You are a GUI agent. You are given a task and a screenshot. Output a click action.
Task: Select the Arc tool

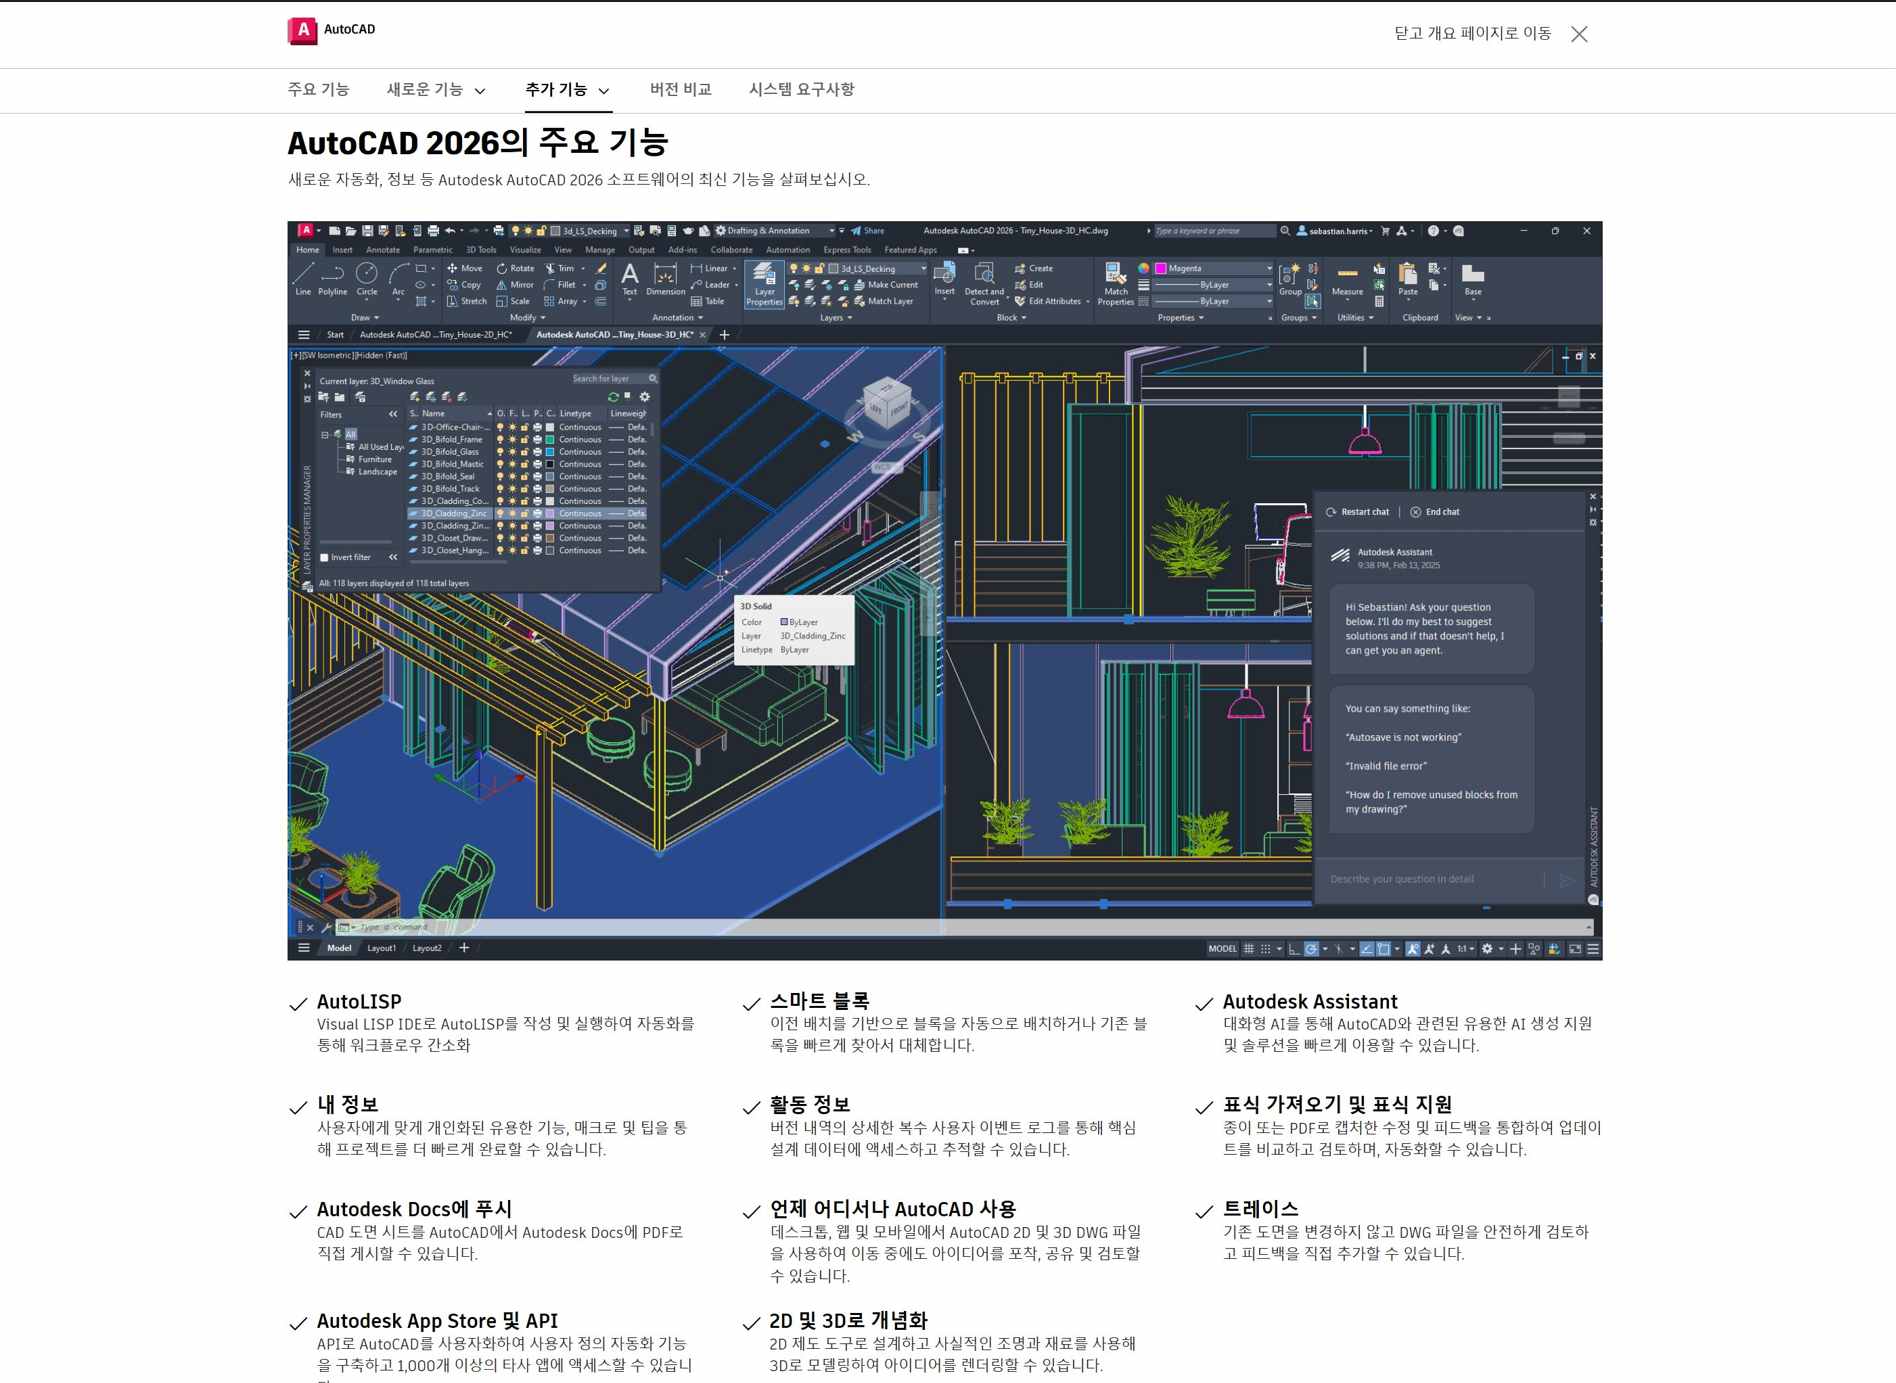[398, 278]
